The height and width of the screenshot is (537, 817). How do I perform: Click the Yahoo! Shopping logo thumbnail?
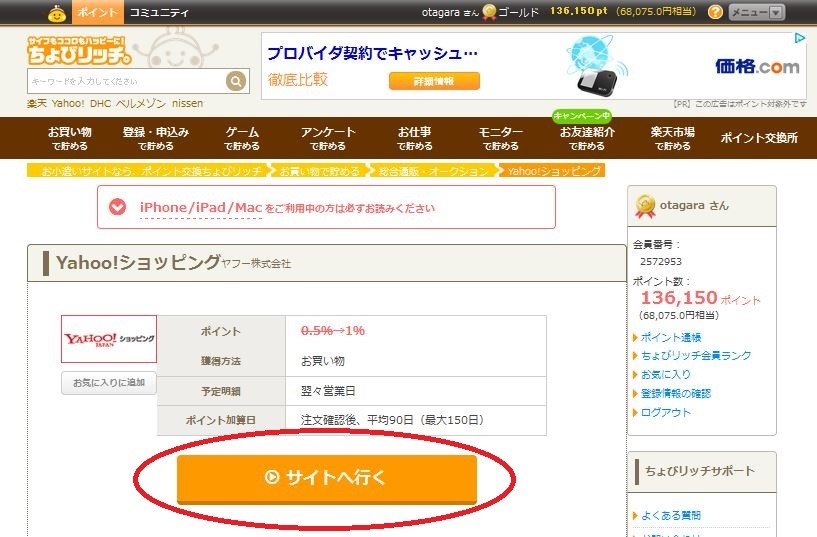click(x=109, y=339)
